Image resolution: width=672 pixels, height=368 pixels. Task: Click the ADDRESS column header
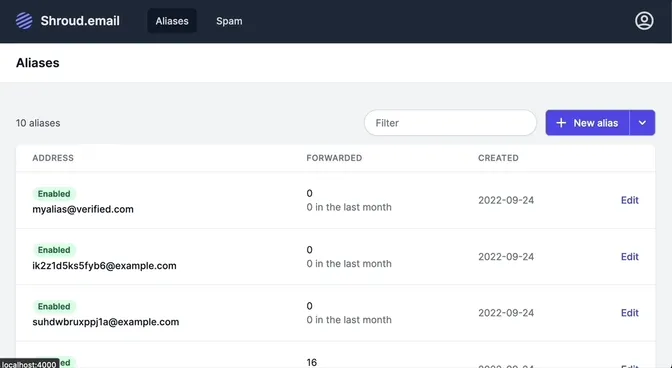(x=53, y=158)
